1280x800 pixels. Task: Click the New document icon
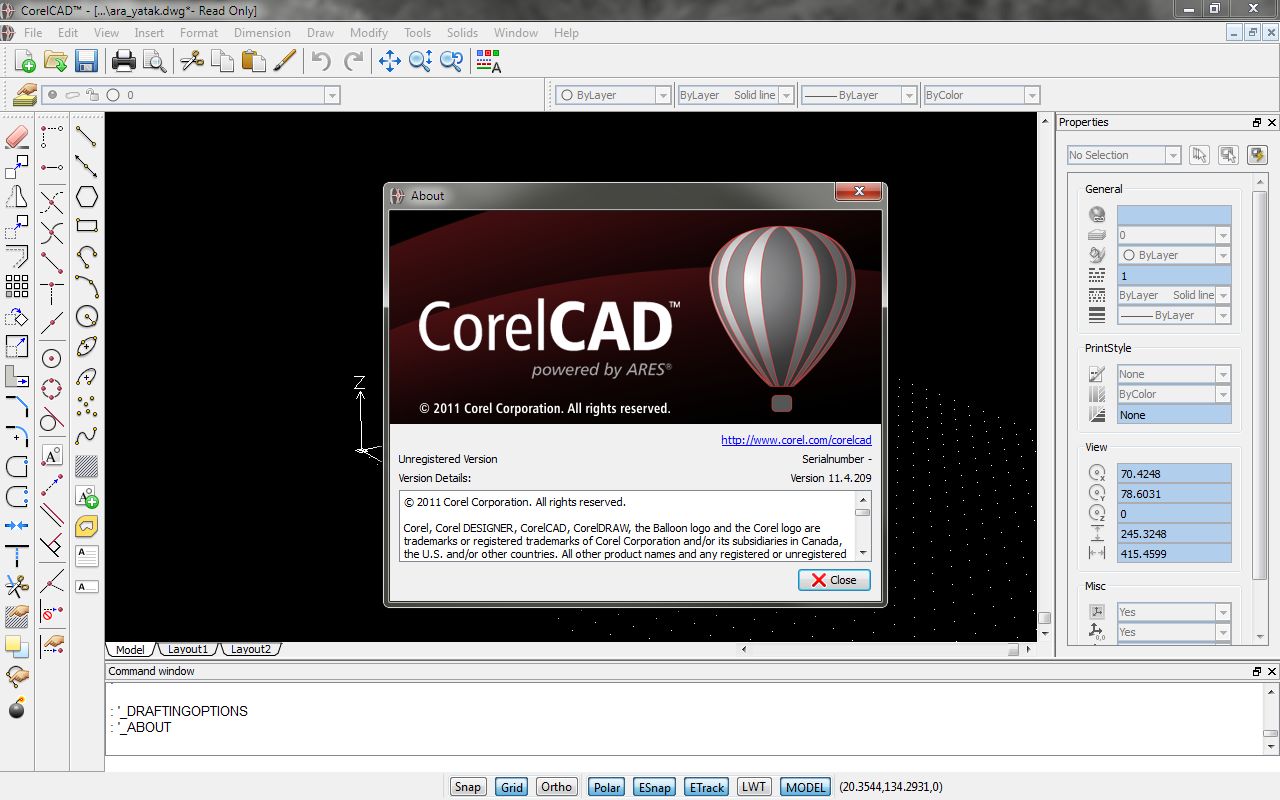(x=25, y=61)
